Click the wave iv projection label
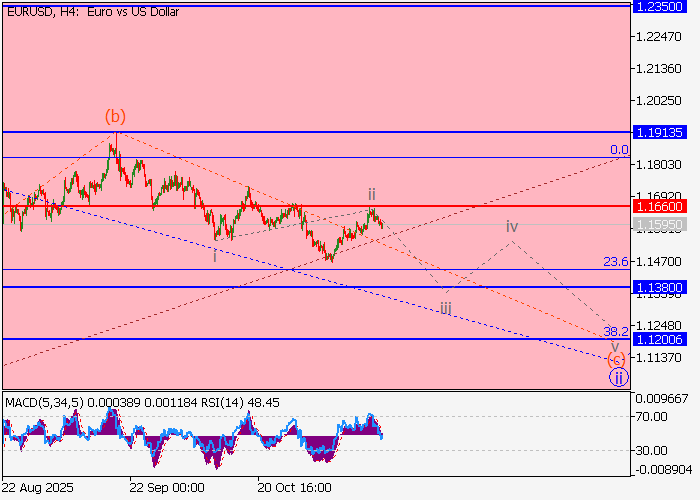The height and width of the screenshot is (500, 700). pyautogui.click(x=511, y=227)
